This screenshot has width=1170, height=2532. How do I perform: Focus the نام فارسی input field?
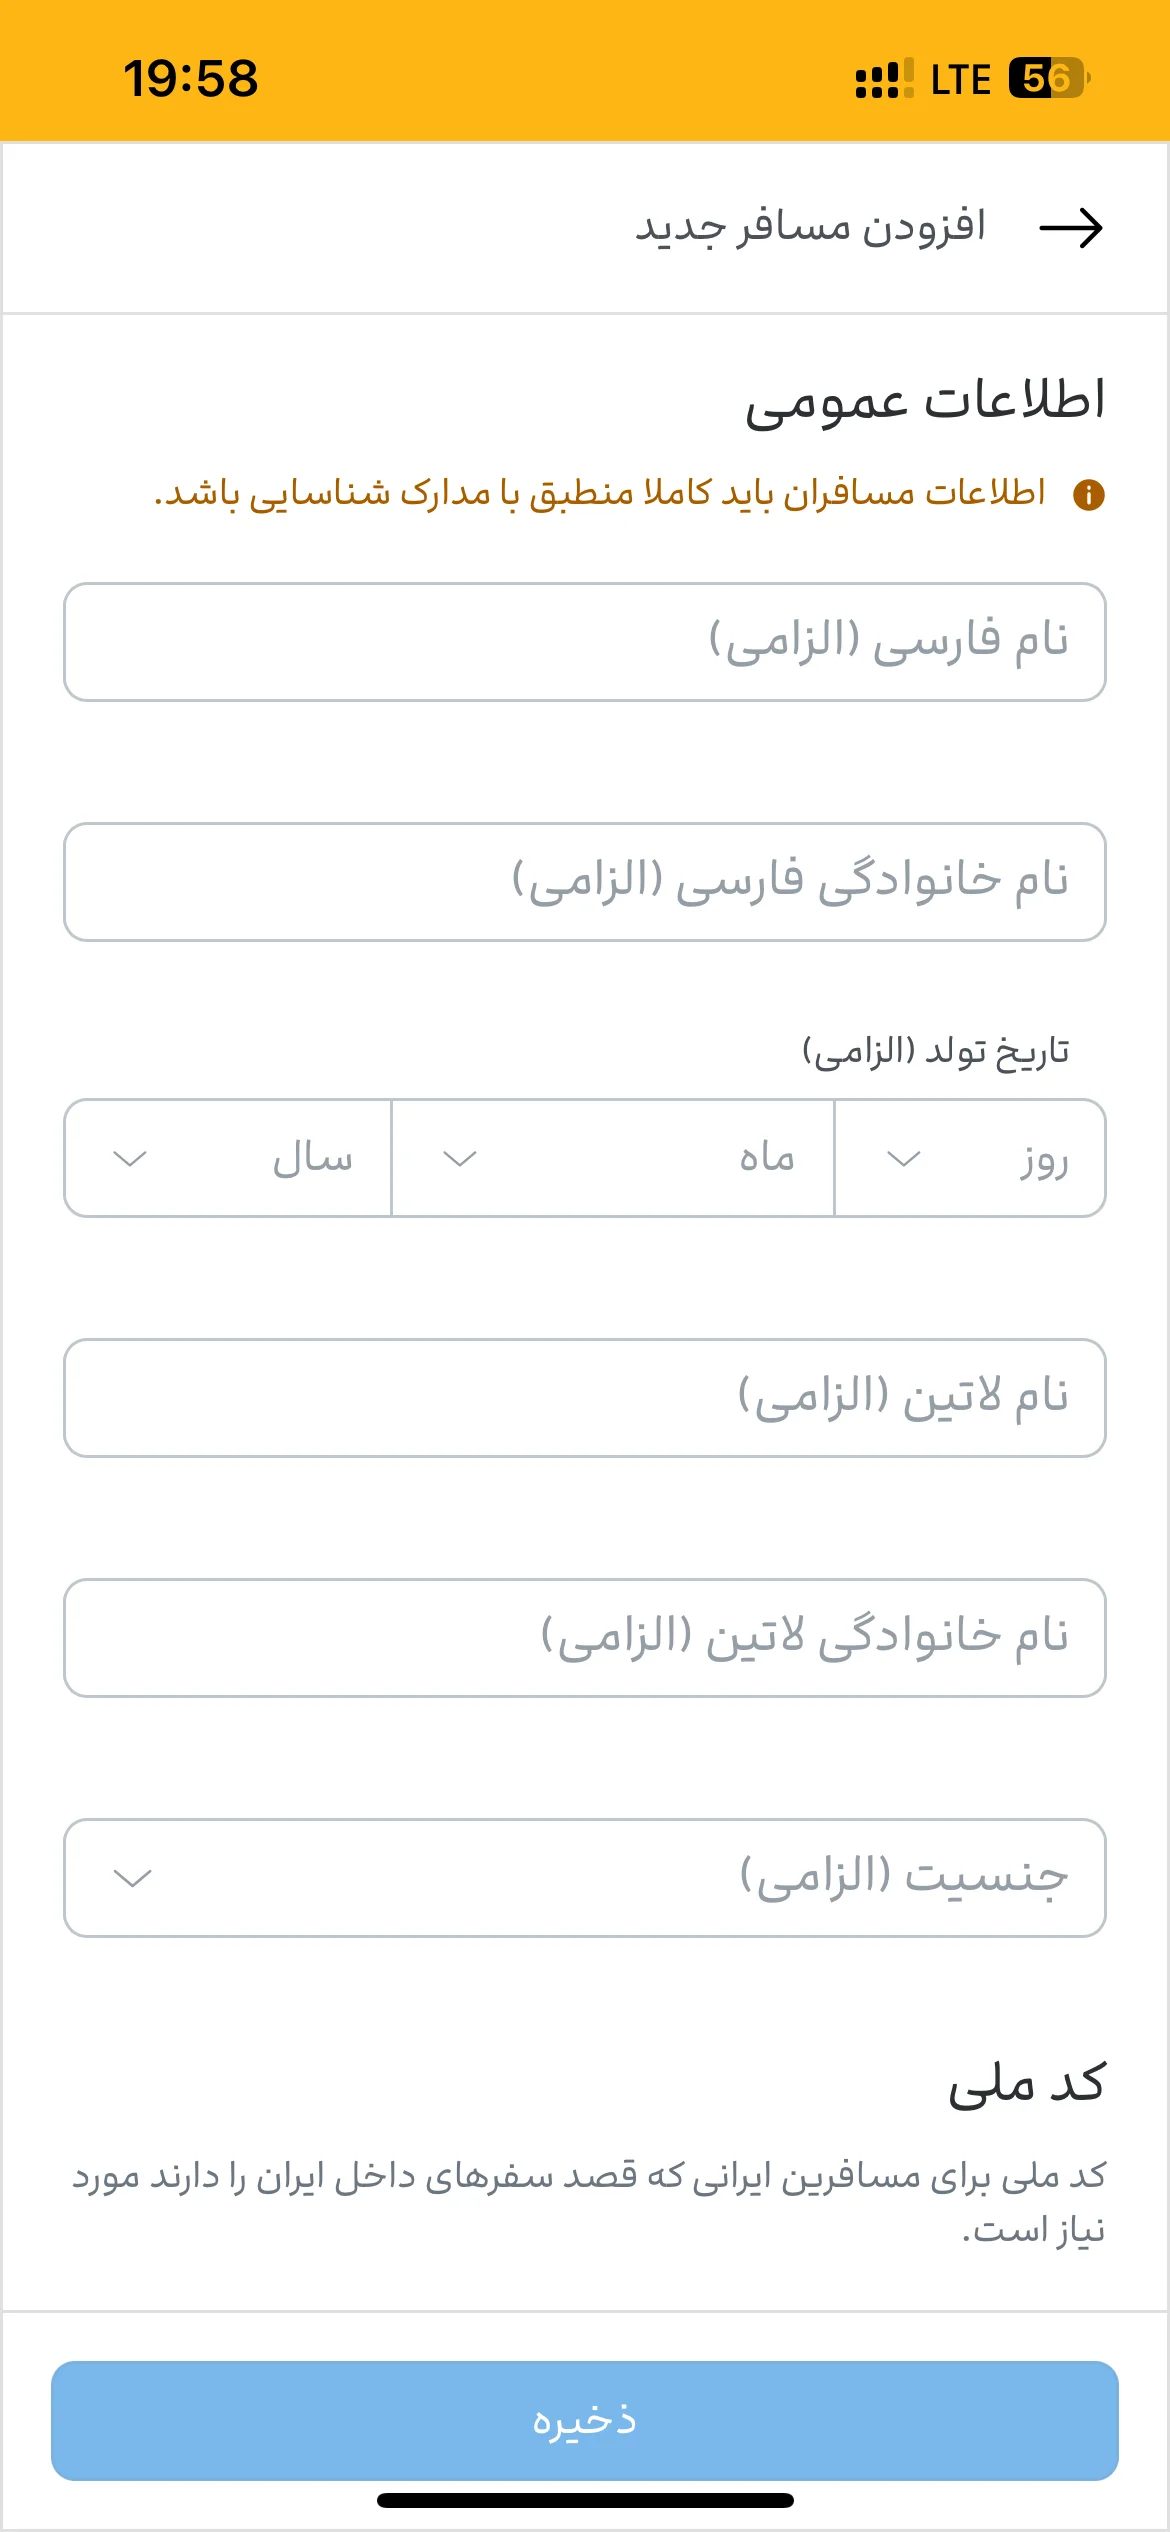[585, 642]
